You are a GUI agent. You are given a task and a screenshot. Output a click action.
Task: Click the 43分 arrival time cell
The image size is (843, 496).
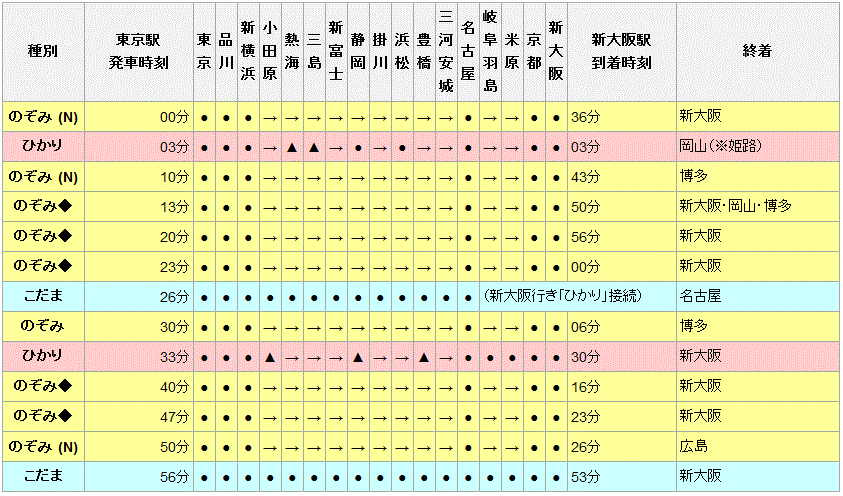pos(621,177)
